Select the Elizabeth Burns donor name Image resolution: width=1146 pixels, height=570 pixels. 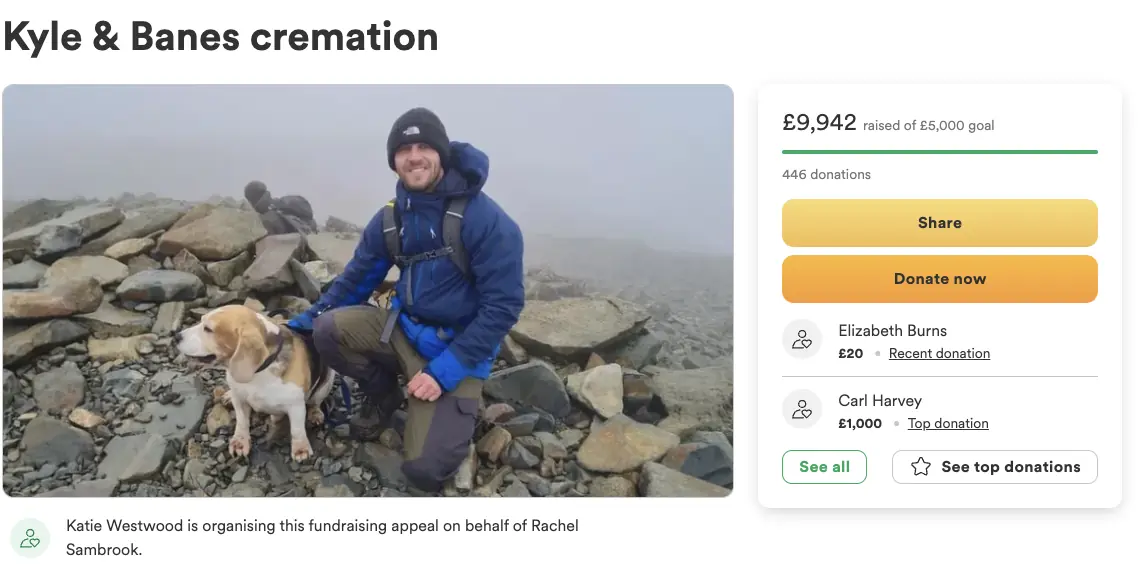pyautogui.click(x=892, y=331)
